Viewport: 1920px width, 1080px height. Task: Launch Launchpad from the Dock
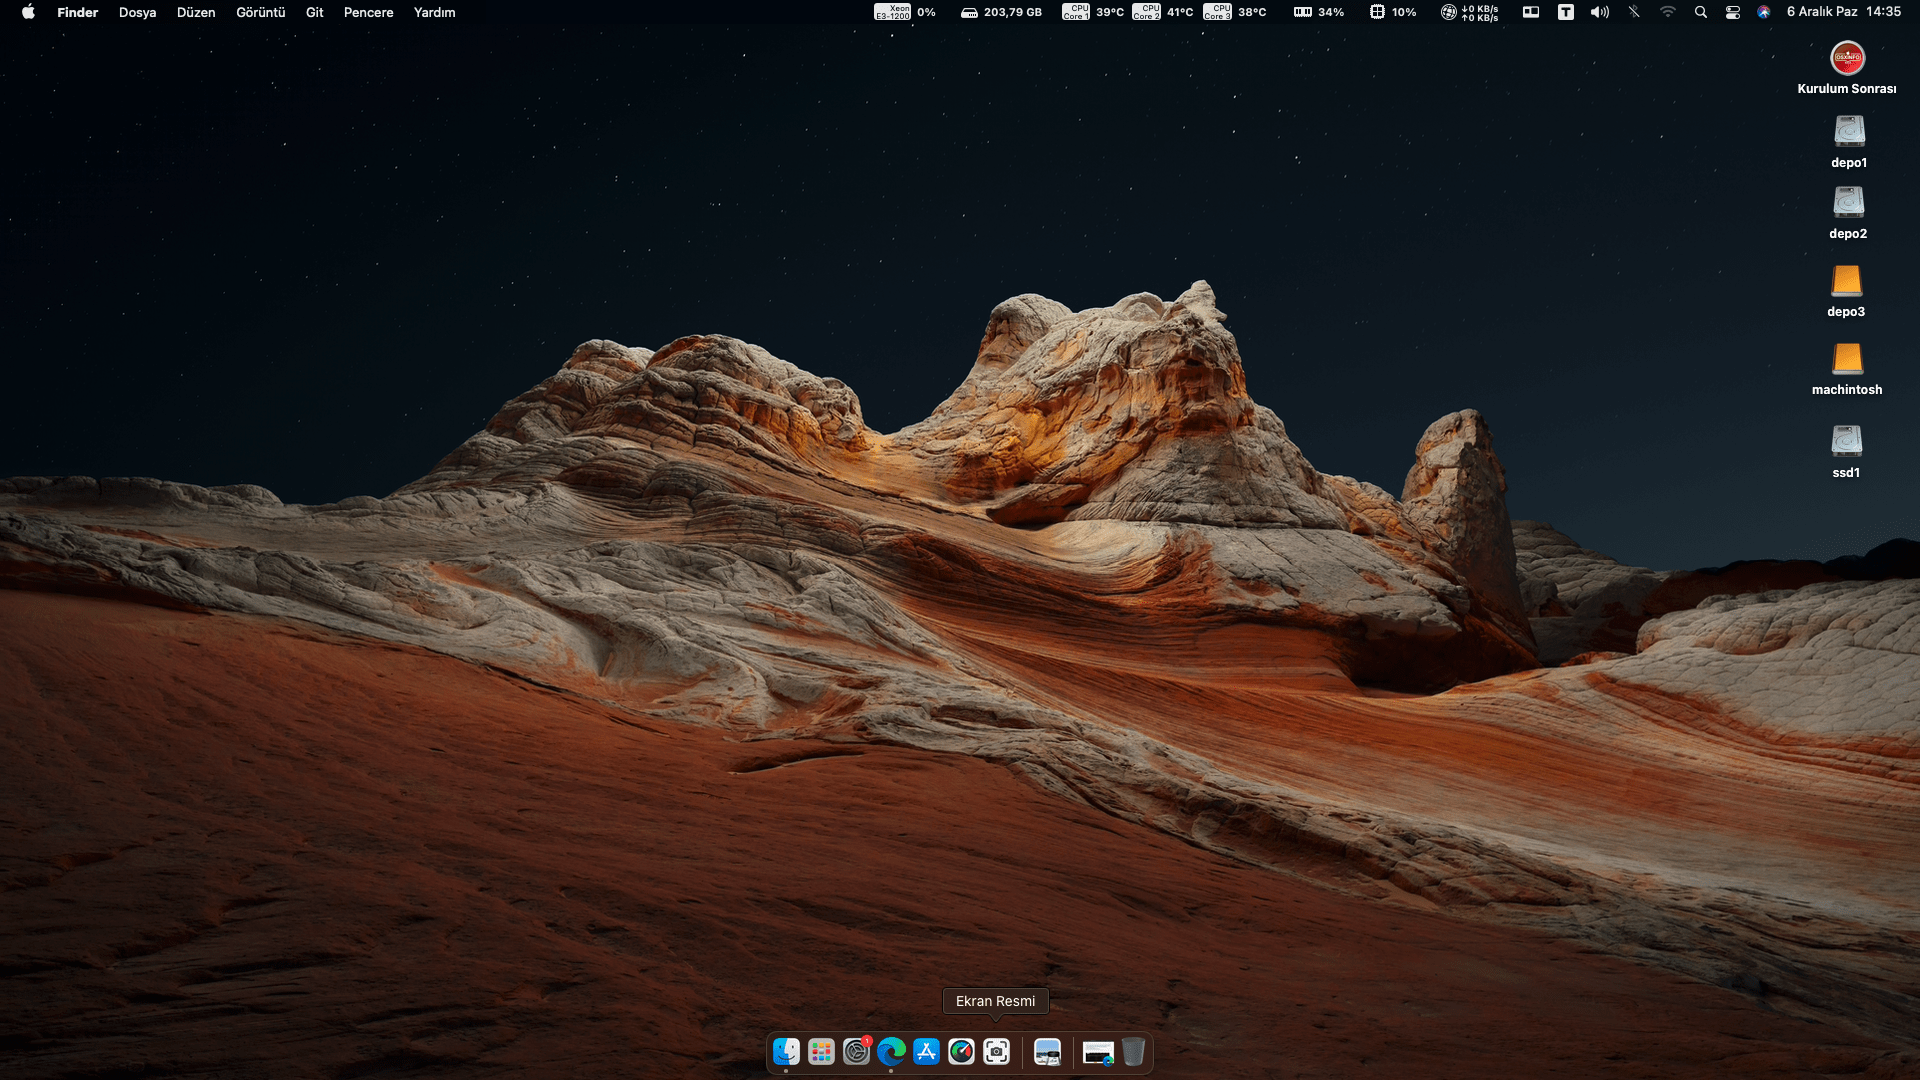[821, 1052]
